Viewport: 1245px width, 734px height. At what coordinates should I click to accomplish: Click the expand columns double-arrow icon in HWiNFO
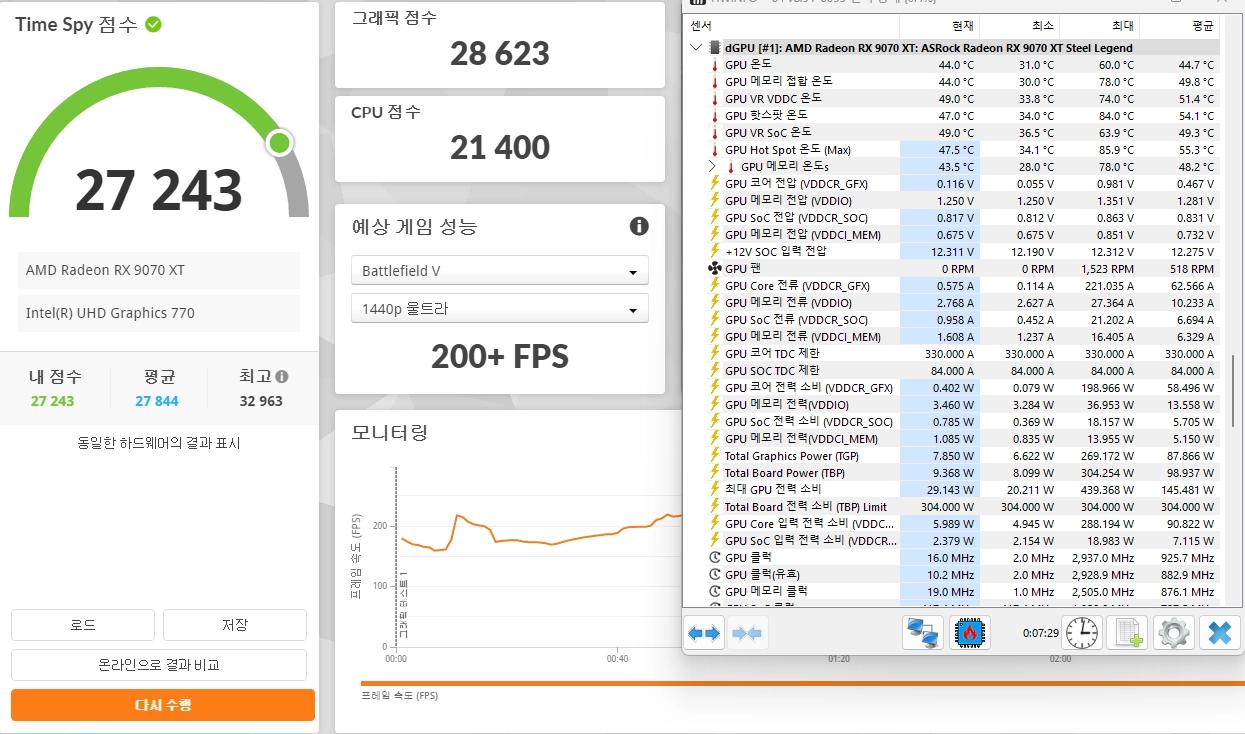click(705, 633)
